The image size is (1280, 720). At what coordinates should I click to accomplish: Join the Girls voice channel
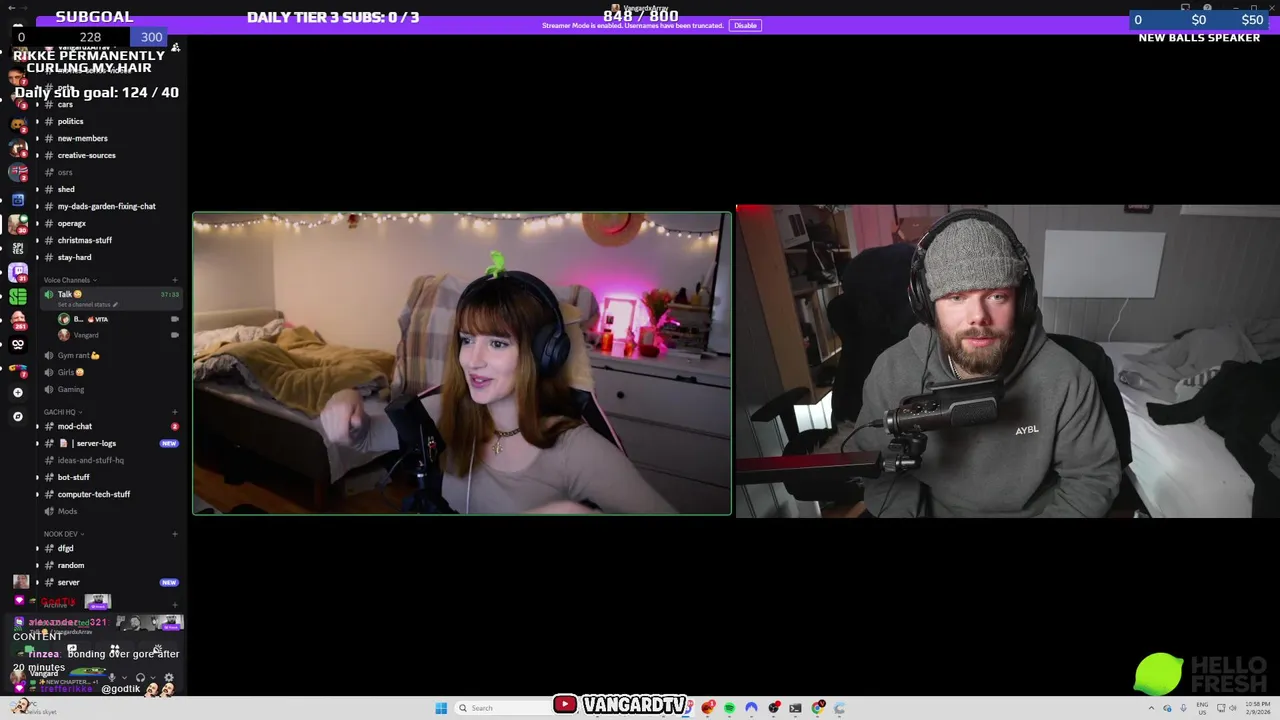click(x=70, y=372)
